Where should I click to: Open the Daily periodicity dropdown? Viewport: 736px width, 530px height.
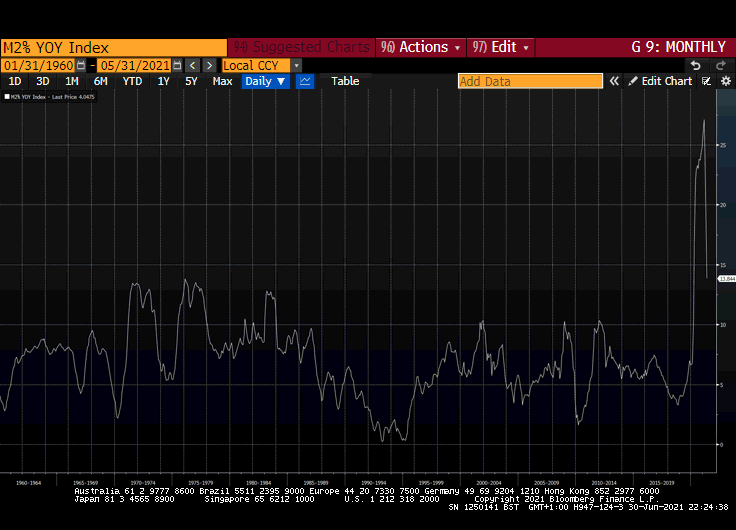(265, 81)
